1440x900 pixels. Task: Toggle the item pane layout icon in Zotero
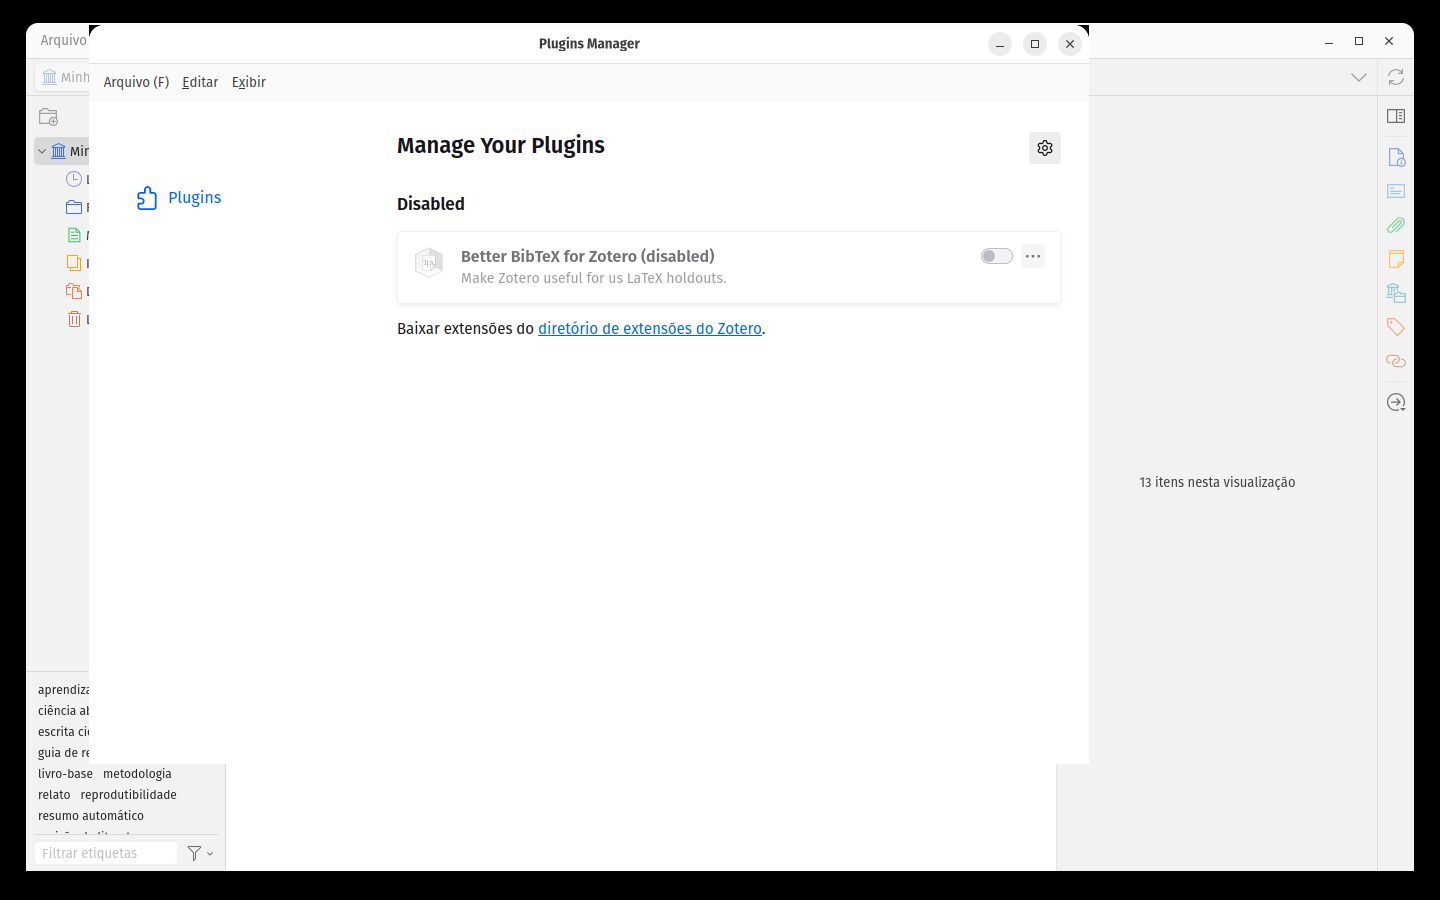point(1396,116)
